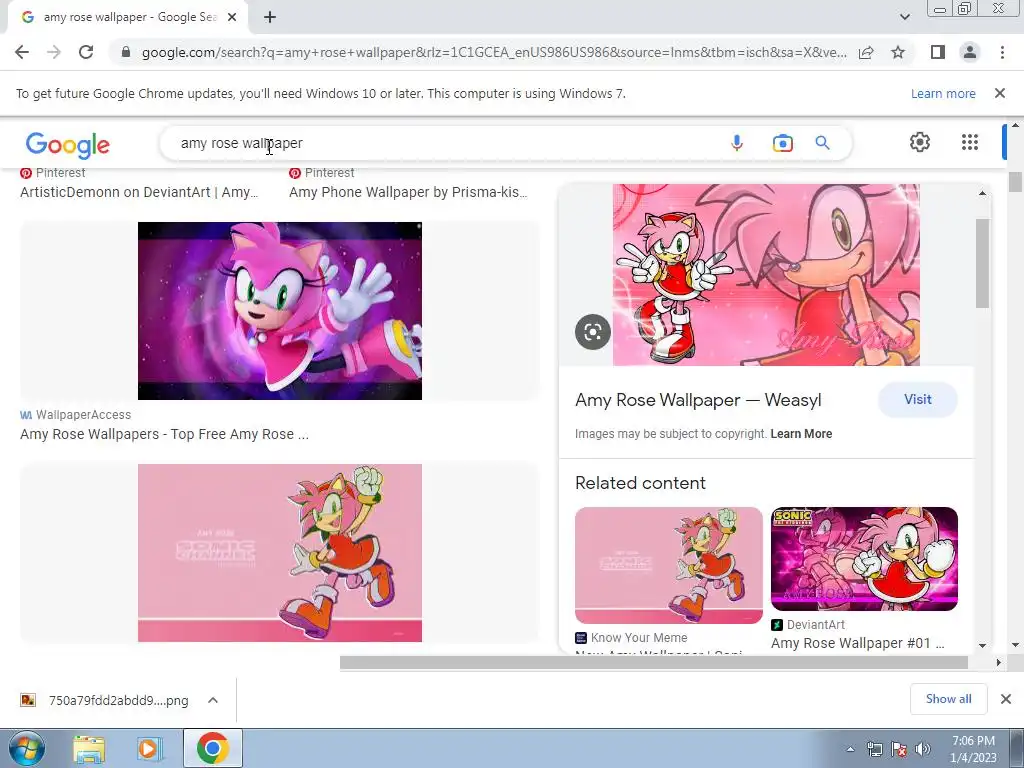1024x768 pixels.
Task: Open Windows Explorer from taskbar
Action: pos(89,748)
